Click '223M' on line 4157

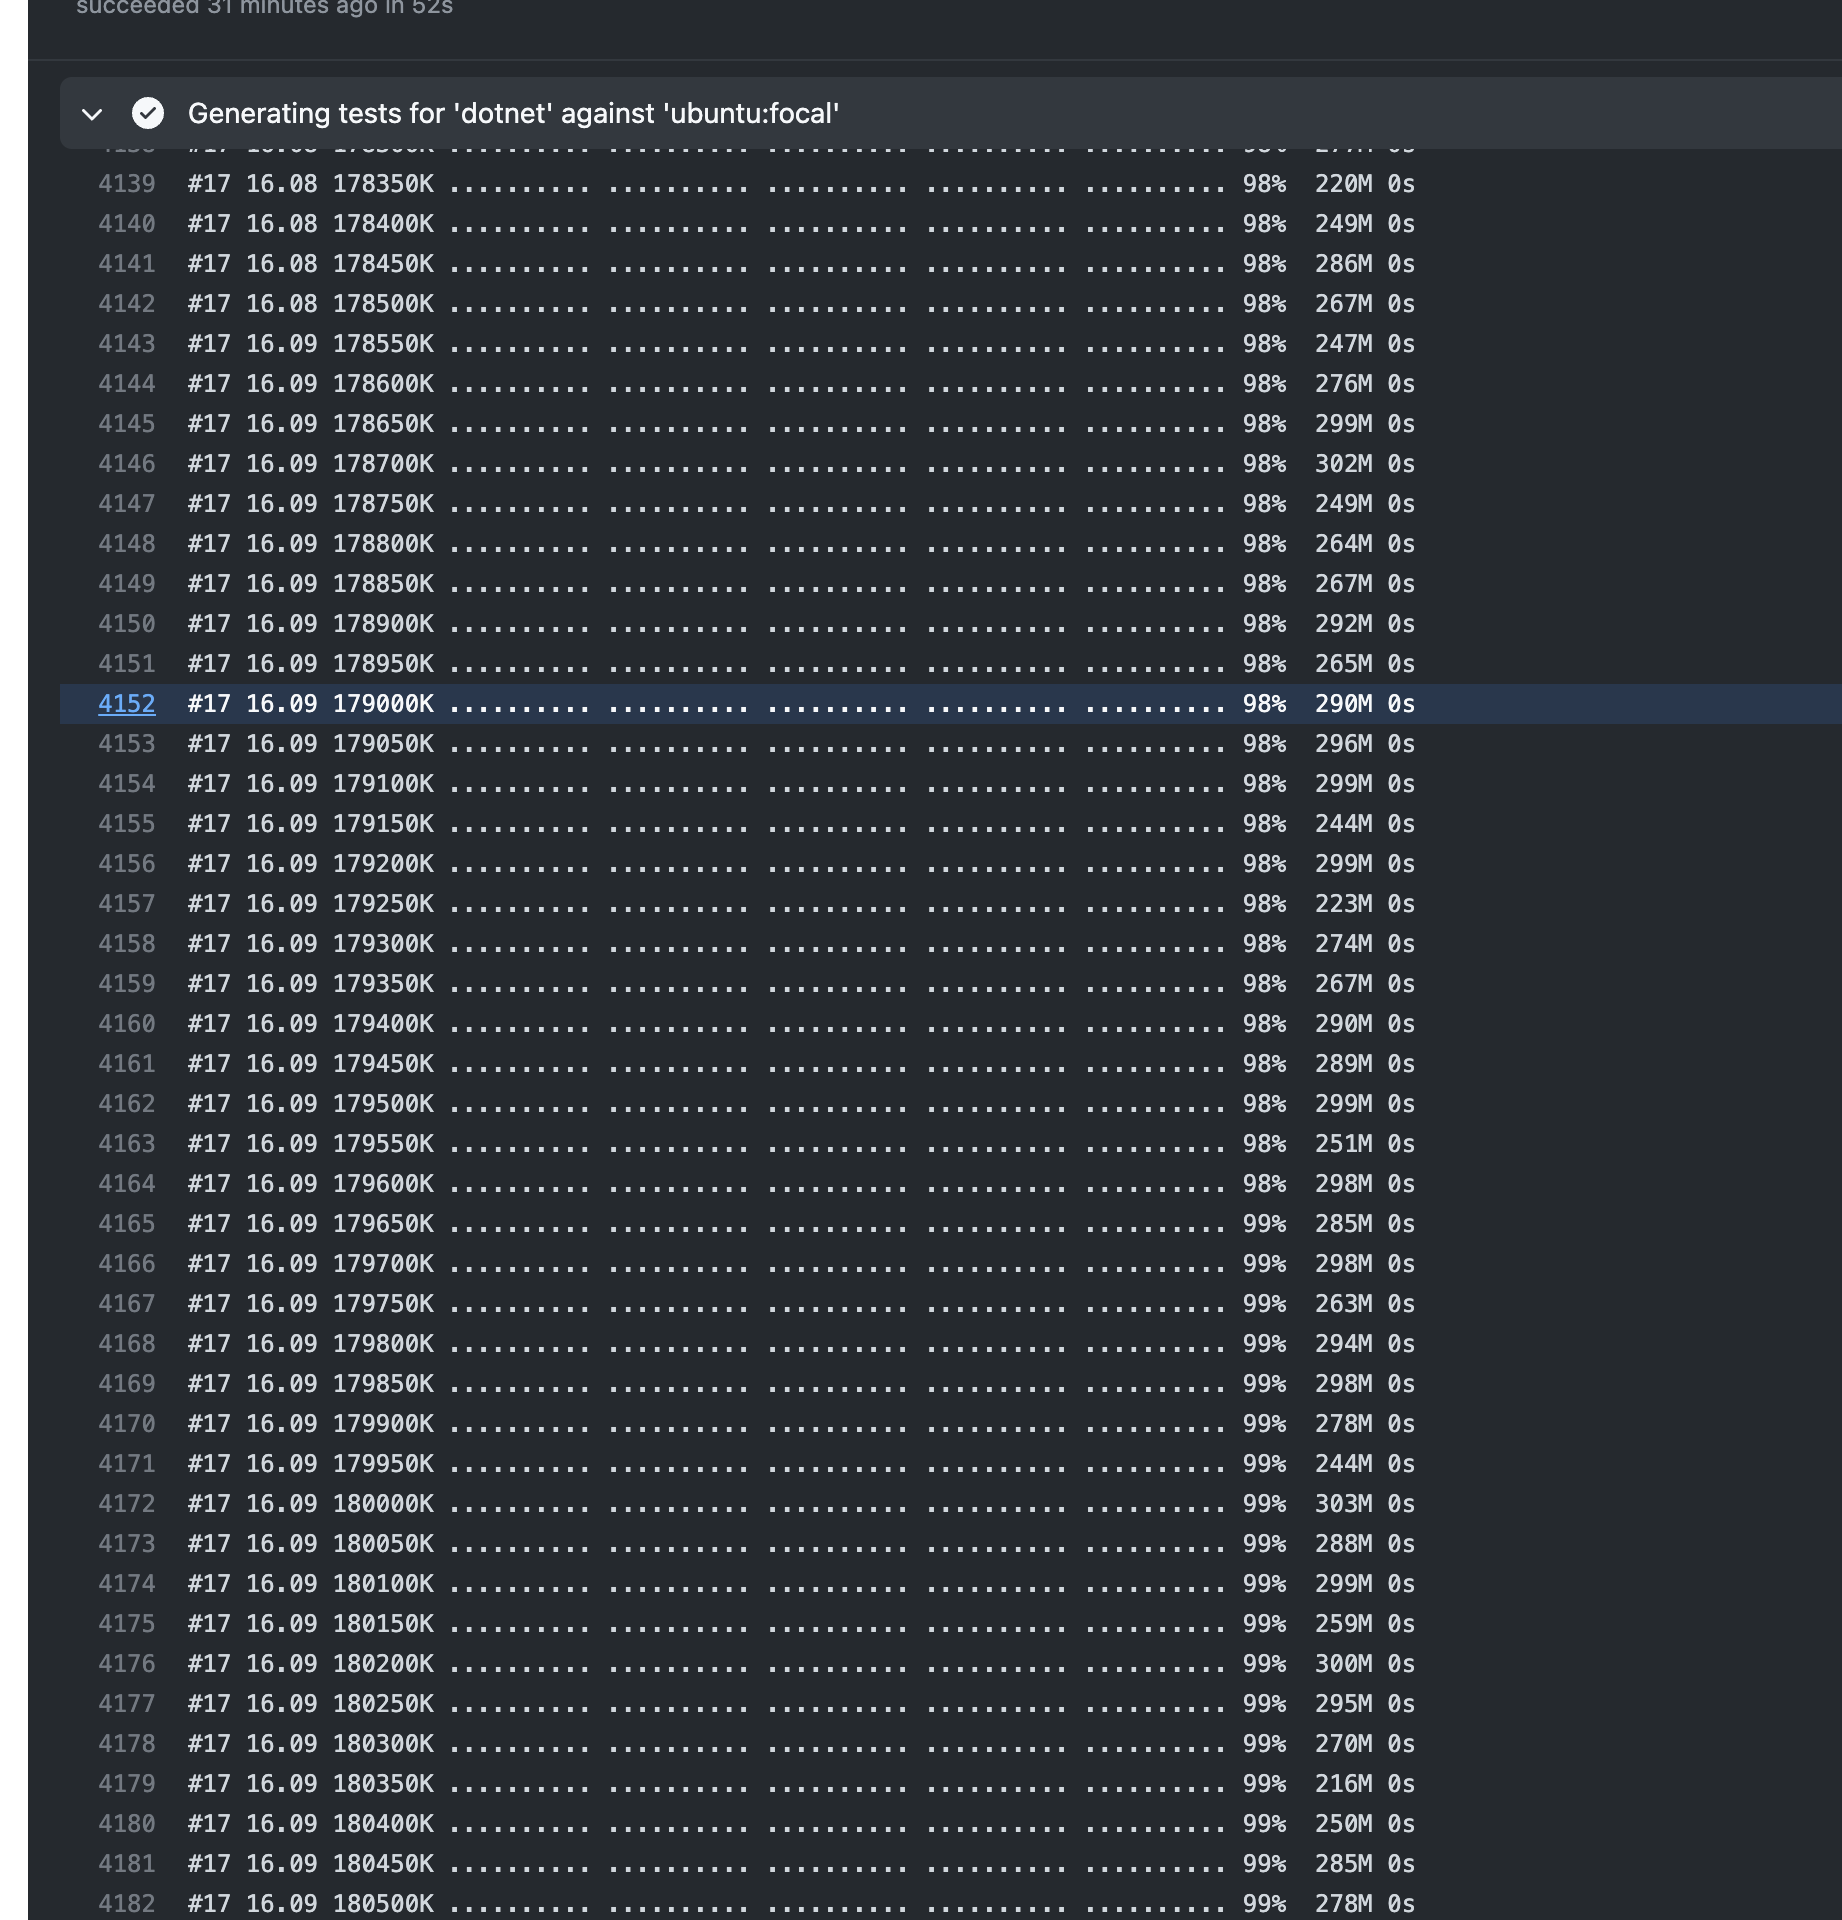pos(1343,904)
